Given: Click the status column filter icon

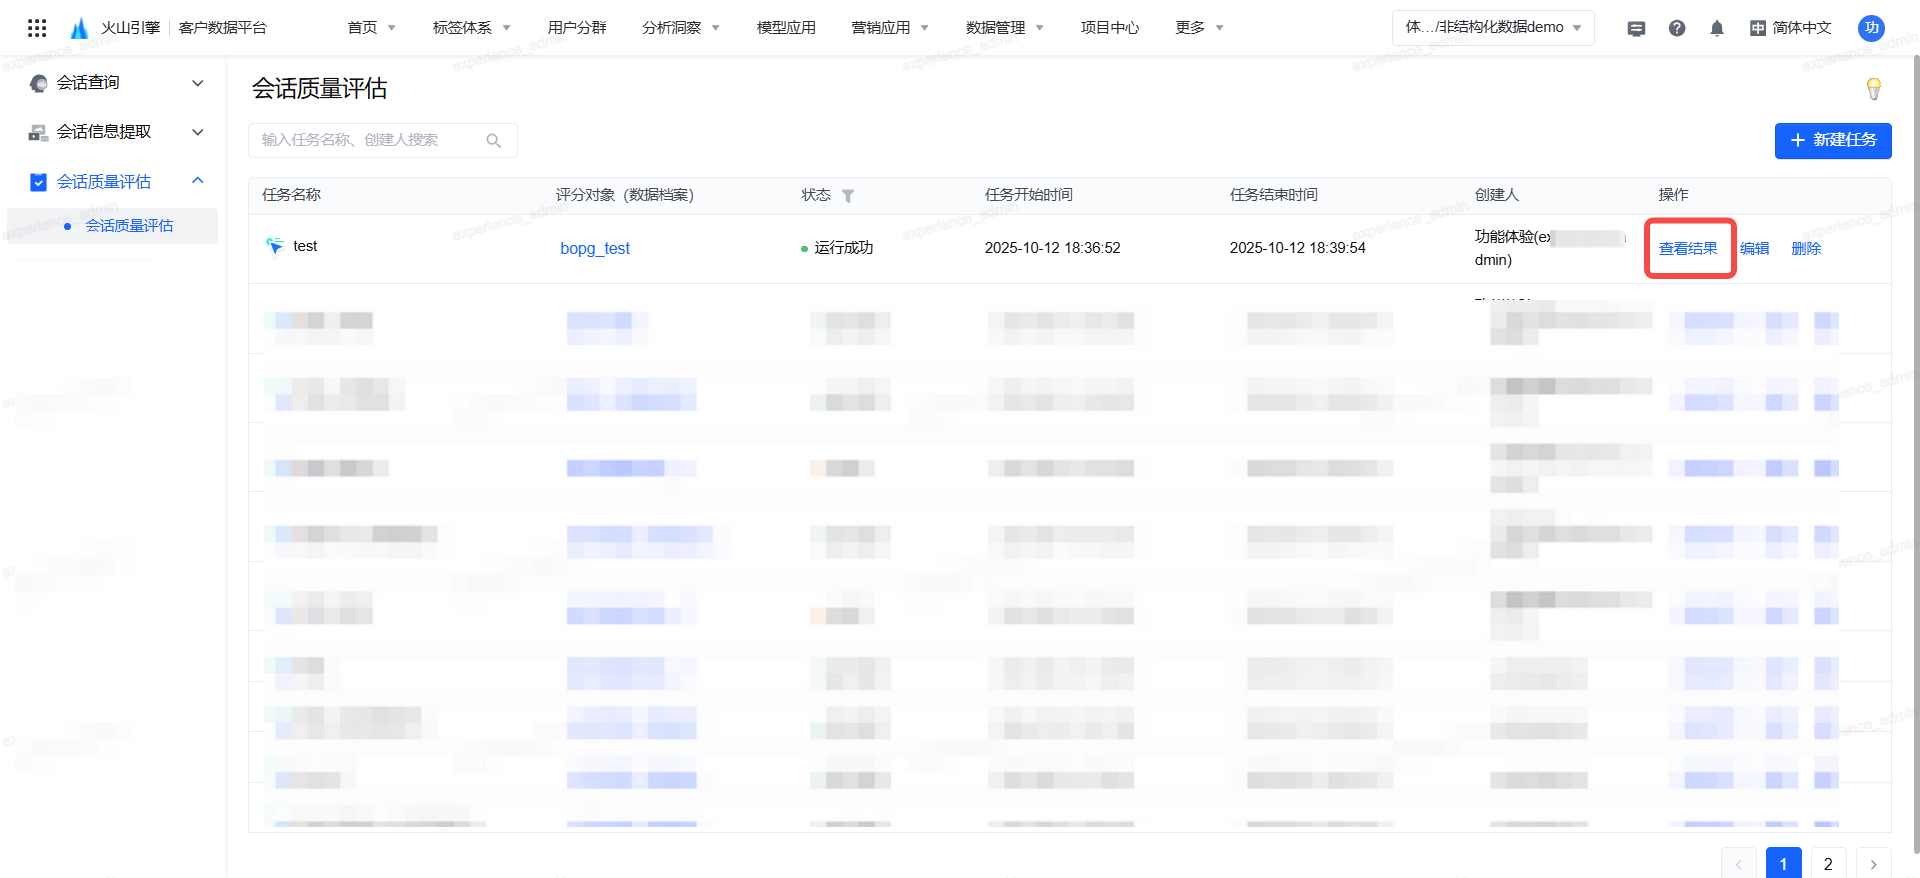Looking at the screenshot, I should coord(848,196).
